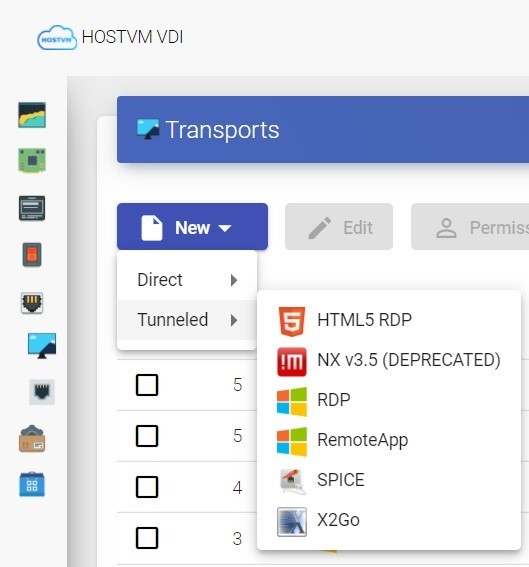Screen dimensions: 529x567
Task: Expand the Tunneled submenu arrow
Action: point(234,320)
